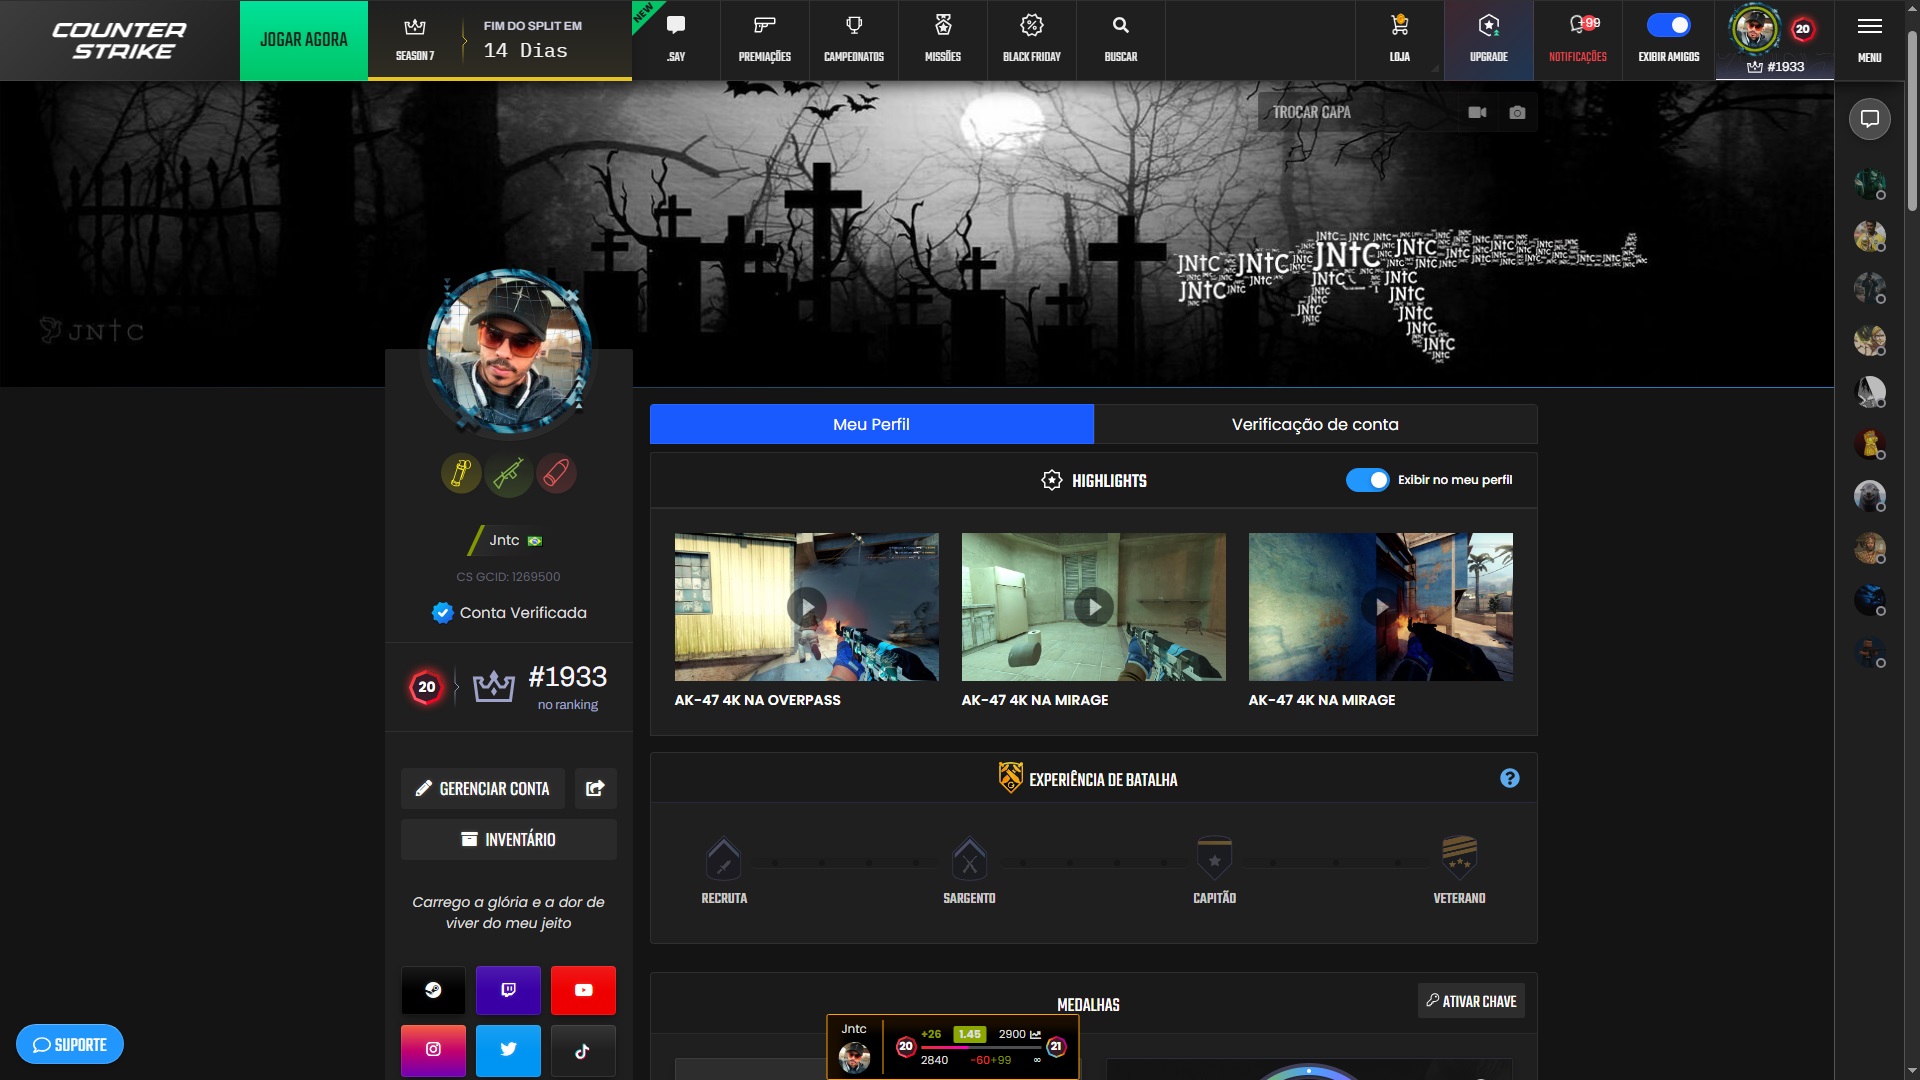
Task: Switch to Verificação de conta tab
Action: (1314, 424)
